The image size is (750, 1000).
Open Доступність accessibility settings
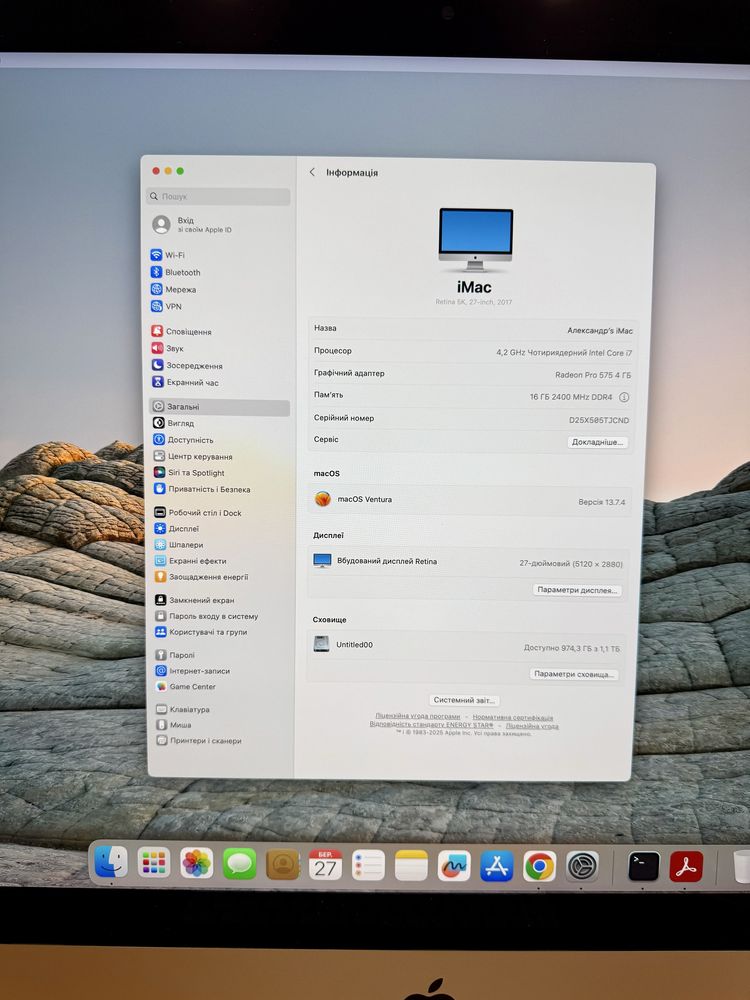183,440
